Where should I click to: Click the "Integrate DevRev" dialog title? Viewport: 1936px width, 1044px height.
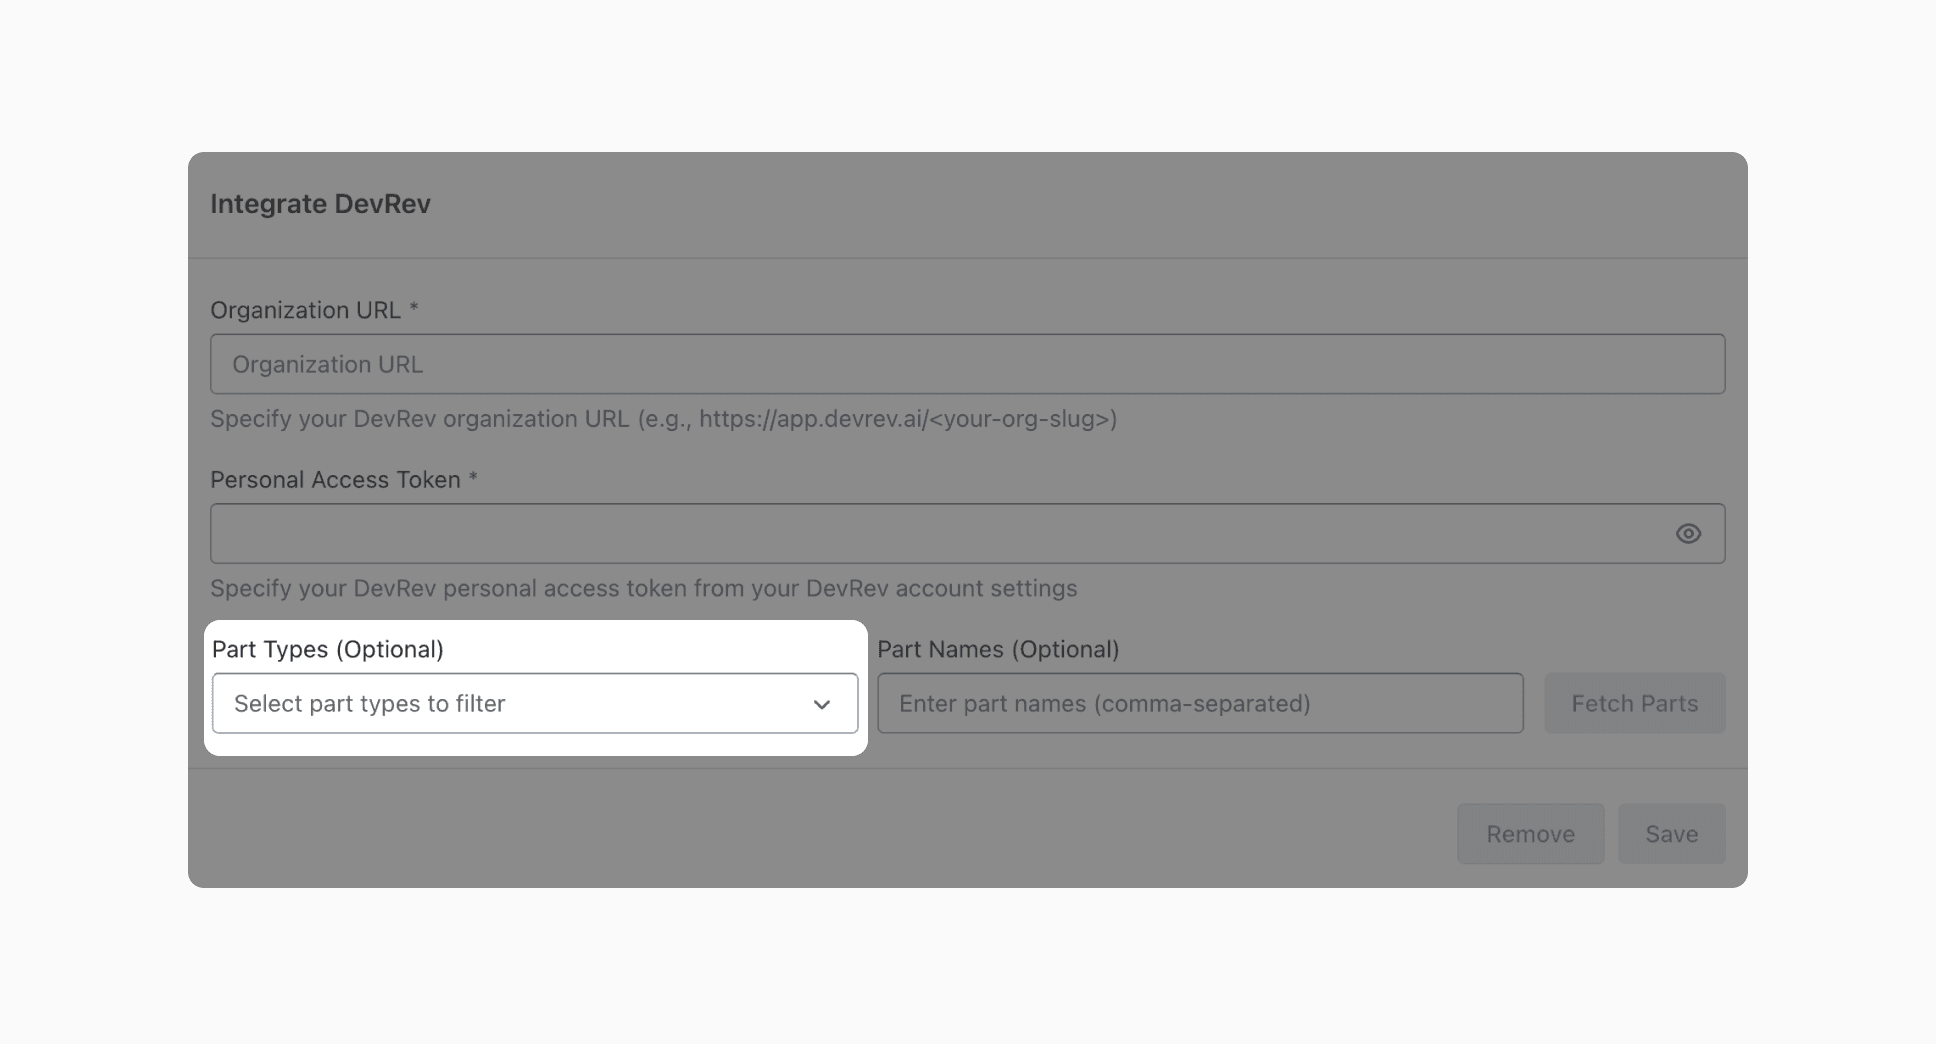[x=320, y=204]
